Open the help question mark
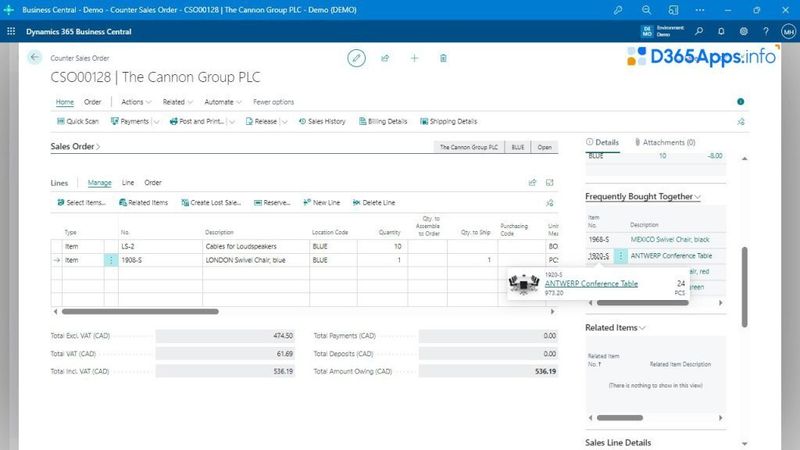The image size is (800, 450). tap(766, 31)
